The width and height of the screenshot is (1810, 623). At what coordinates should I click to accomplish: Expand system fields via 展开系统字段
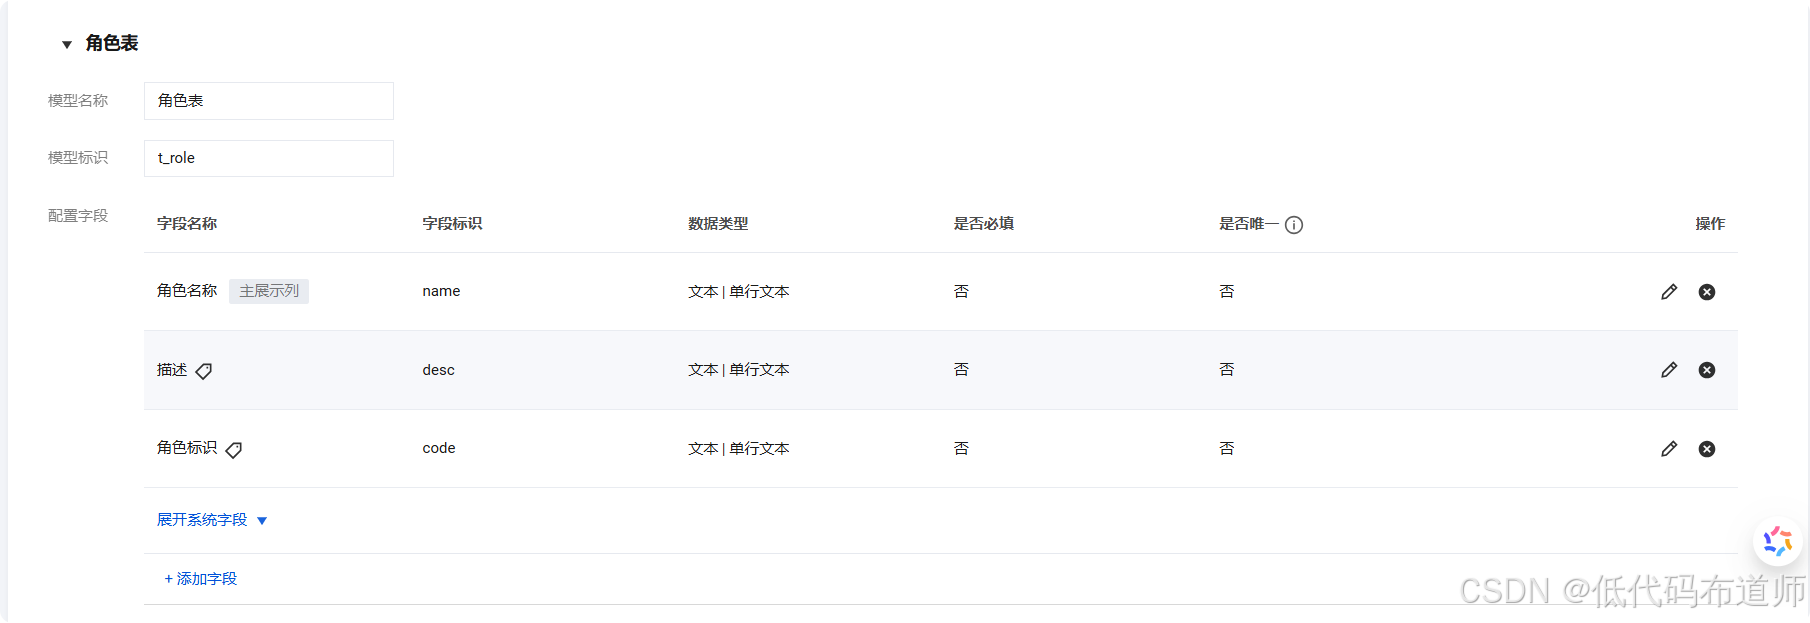pos(212,520)
